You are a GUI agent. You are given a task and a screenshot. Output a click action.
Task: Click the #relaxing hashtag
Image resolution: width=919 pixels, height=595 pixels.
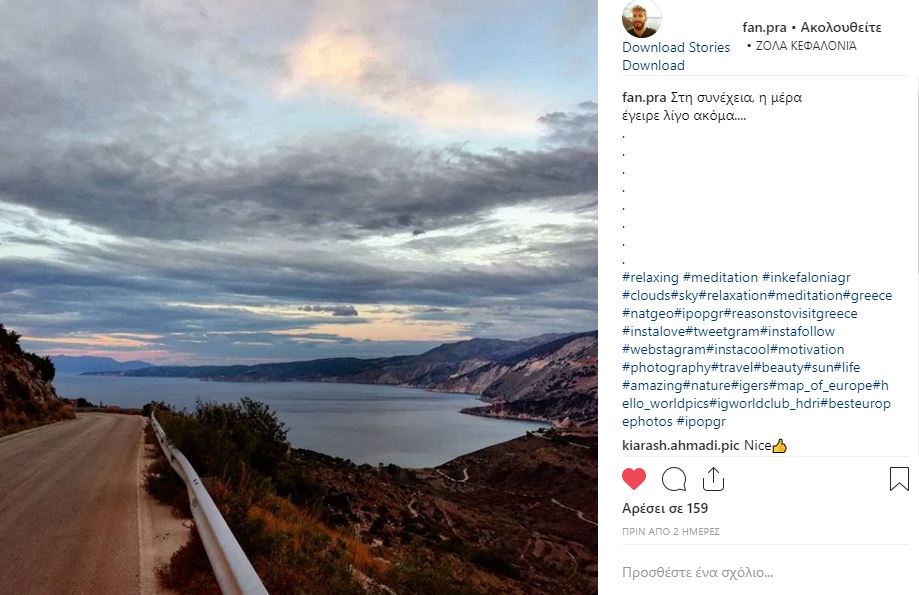point(650,277)
